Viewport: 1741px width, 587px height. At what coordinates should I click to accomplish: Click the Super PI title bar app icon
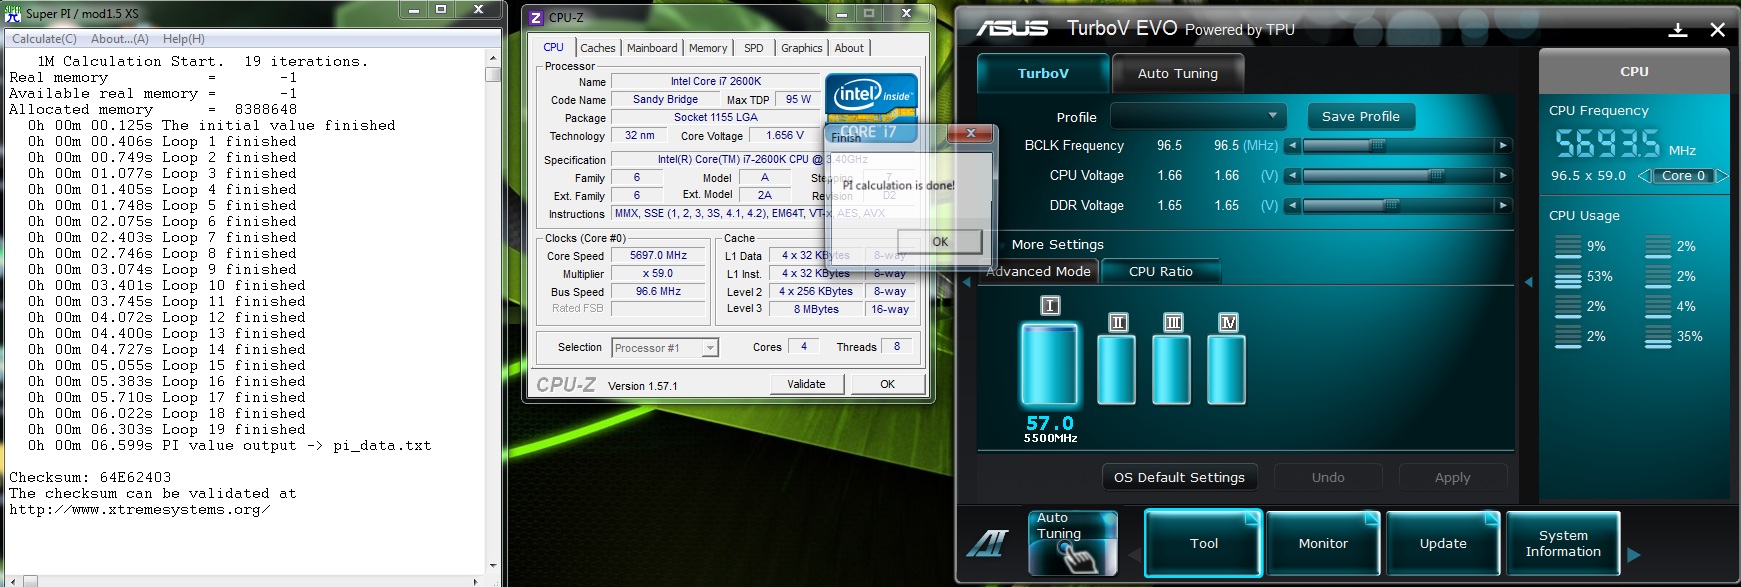(13, 13)
